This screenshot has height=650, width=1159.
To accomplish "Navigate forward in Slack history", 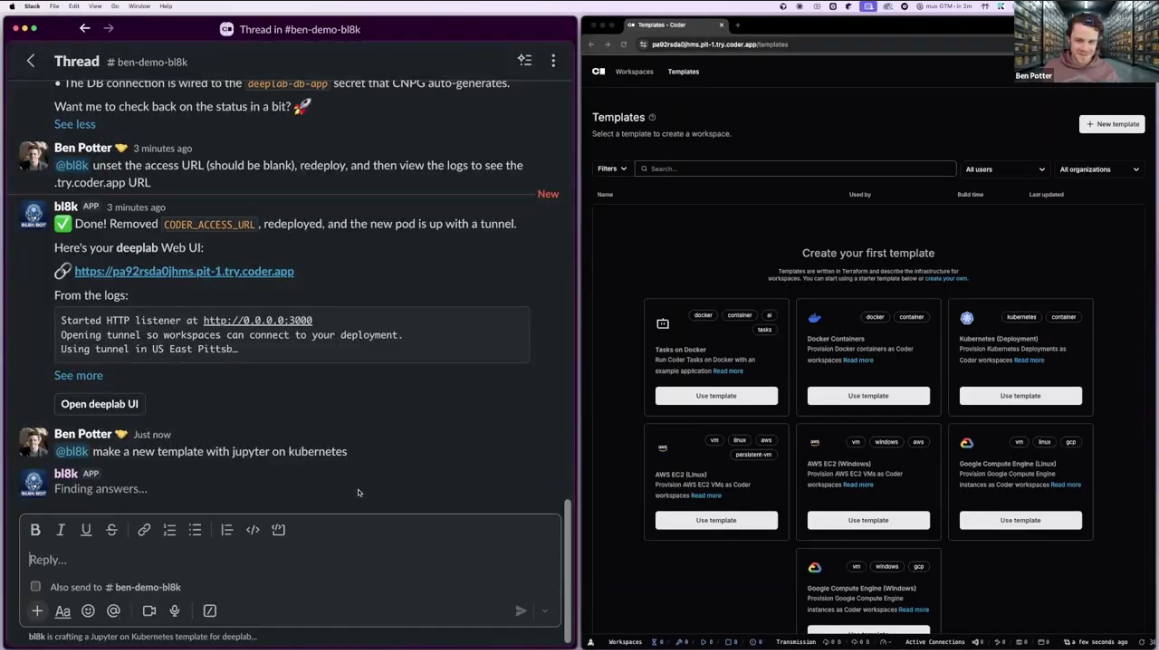I will (x=109, y=28).
